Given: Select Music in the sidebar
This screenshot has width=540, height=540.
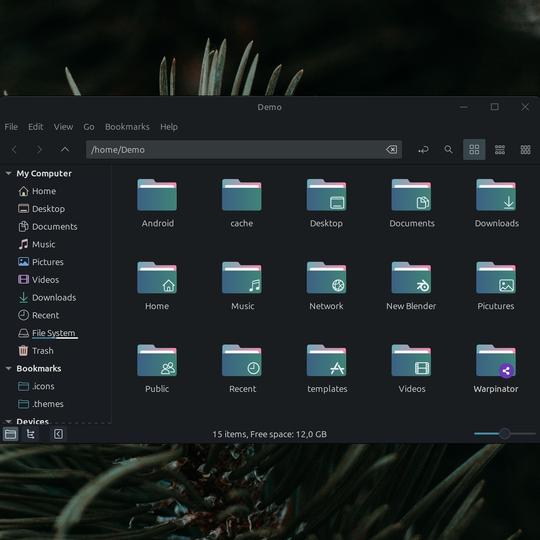Looking at the screenshot, I should coord(37,244).
